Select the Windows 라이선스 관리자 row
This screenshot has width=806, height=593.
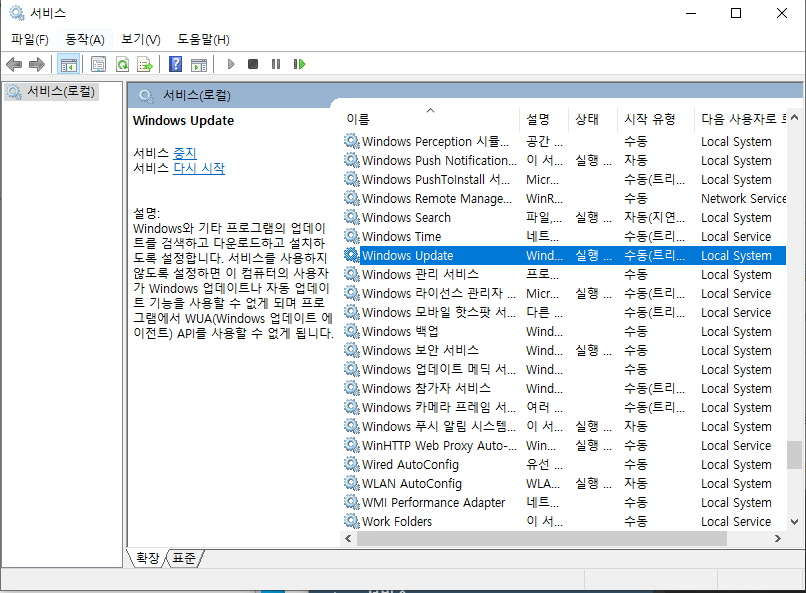[564, 293]
